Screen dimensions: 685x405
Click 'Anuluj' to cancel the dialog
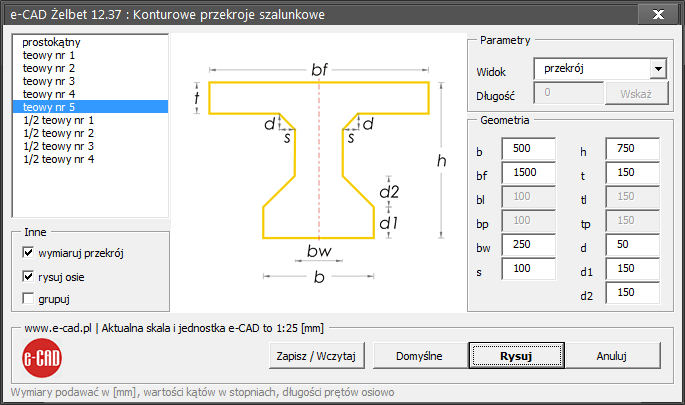point(612,356)
